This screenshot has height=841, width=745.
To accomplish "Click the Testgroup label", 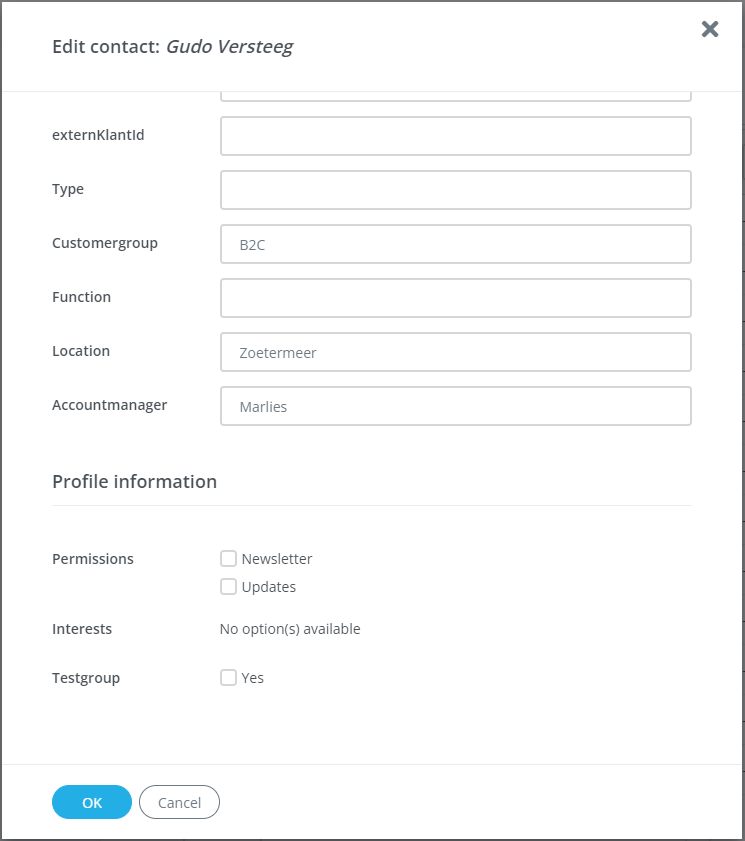I will (86, 677).
